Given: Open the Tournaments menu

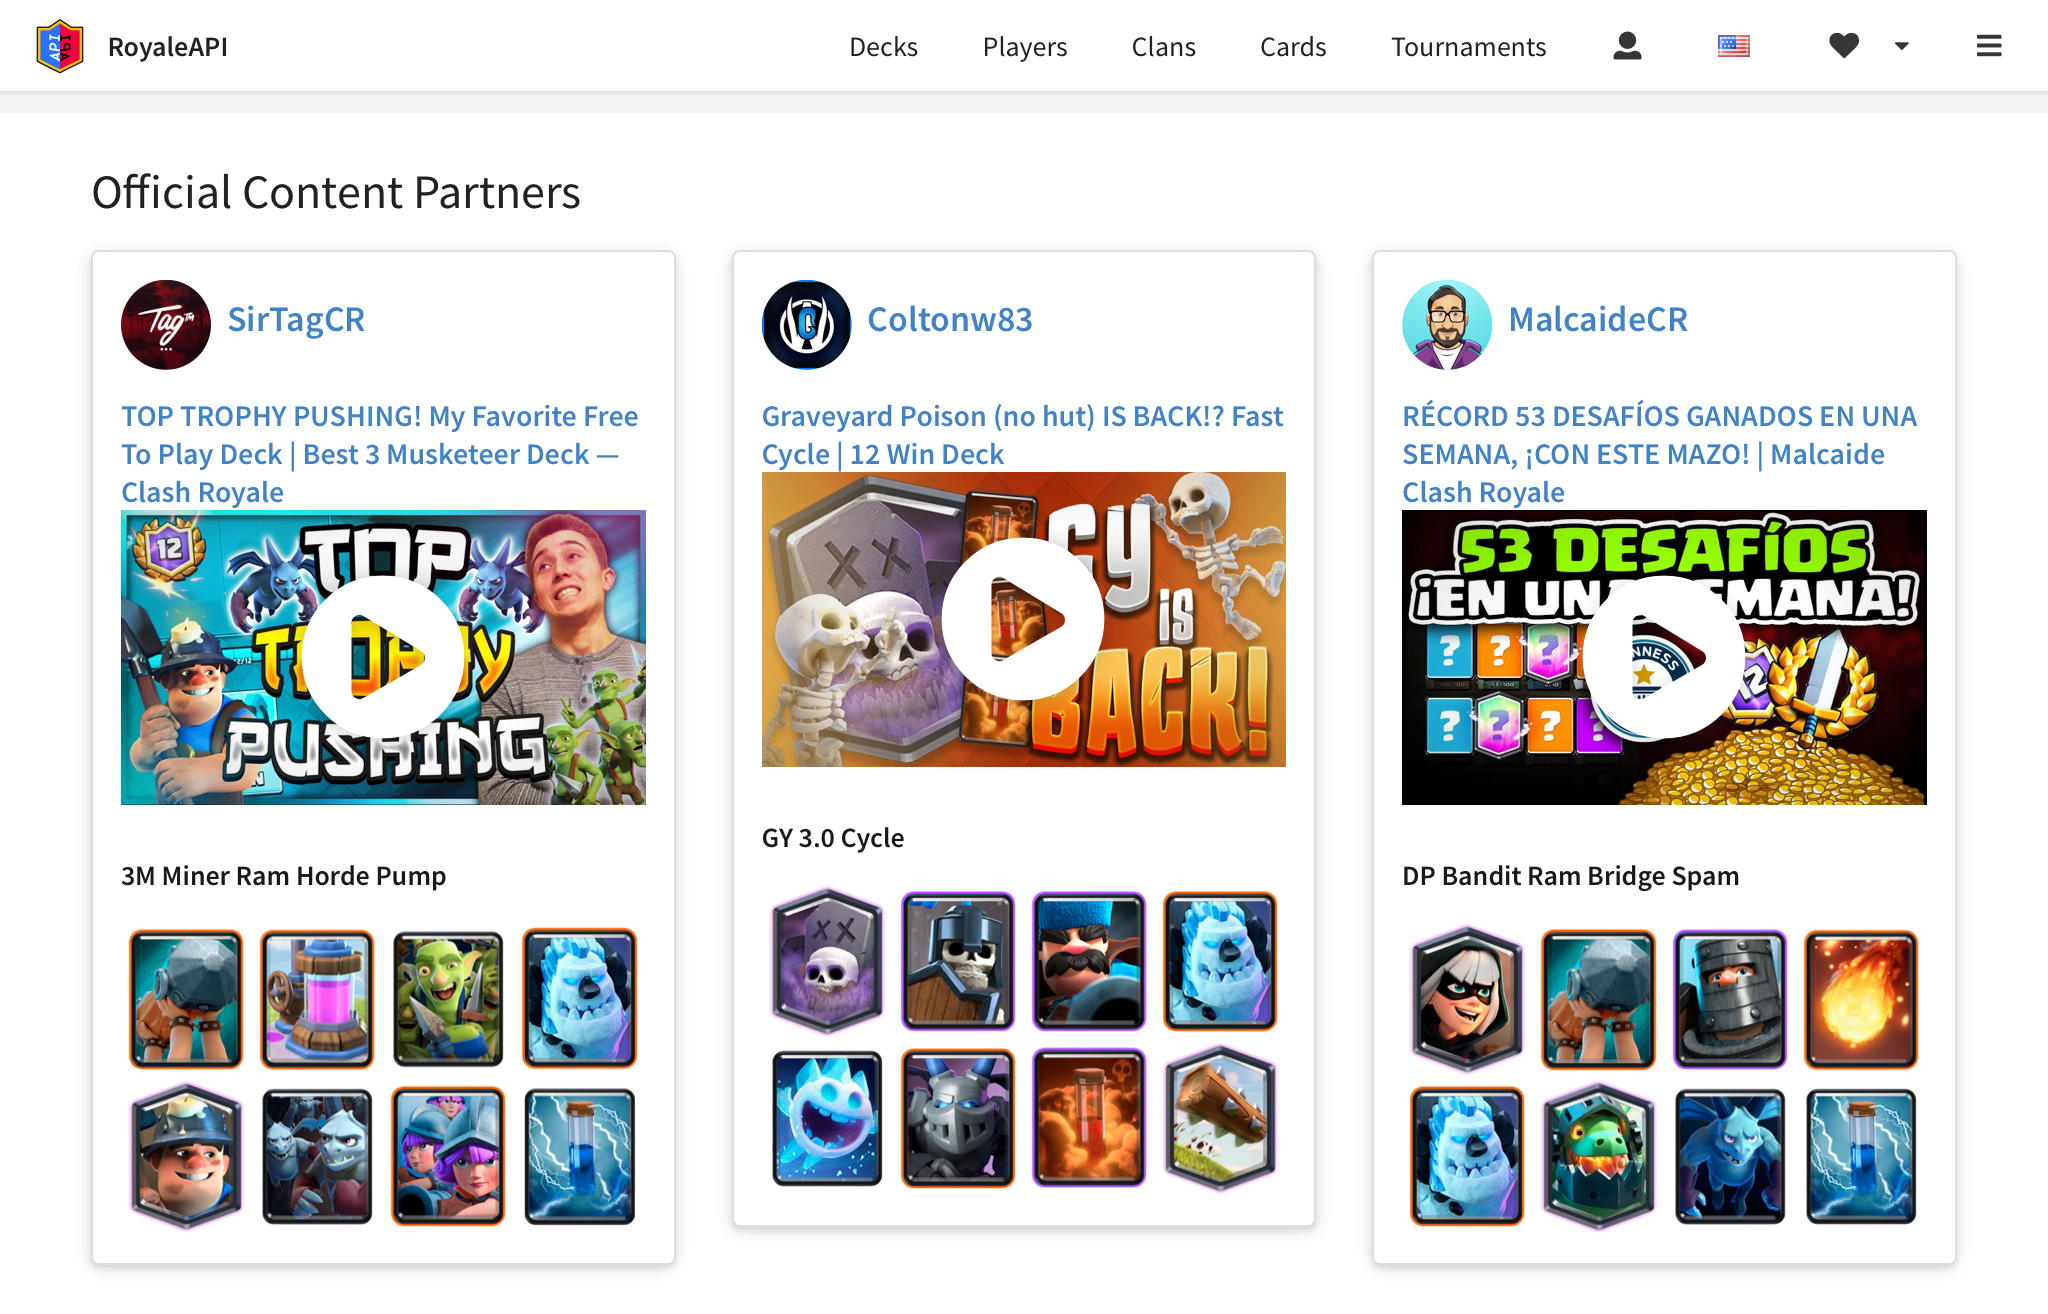Looking at the screenshot, I should 1468,47.
